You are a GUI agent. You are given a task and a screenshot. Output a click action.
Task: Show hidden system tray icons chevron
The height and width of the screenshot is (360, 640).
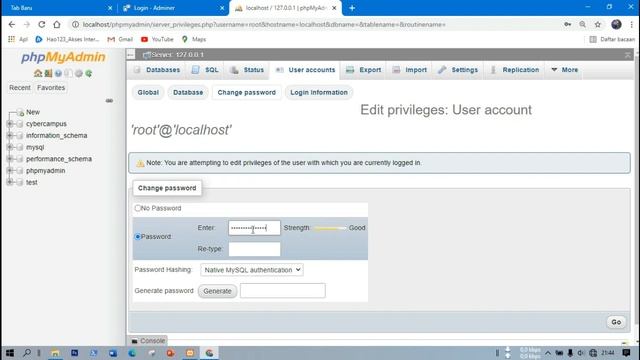548,353
